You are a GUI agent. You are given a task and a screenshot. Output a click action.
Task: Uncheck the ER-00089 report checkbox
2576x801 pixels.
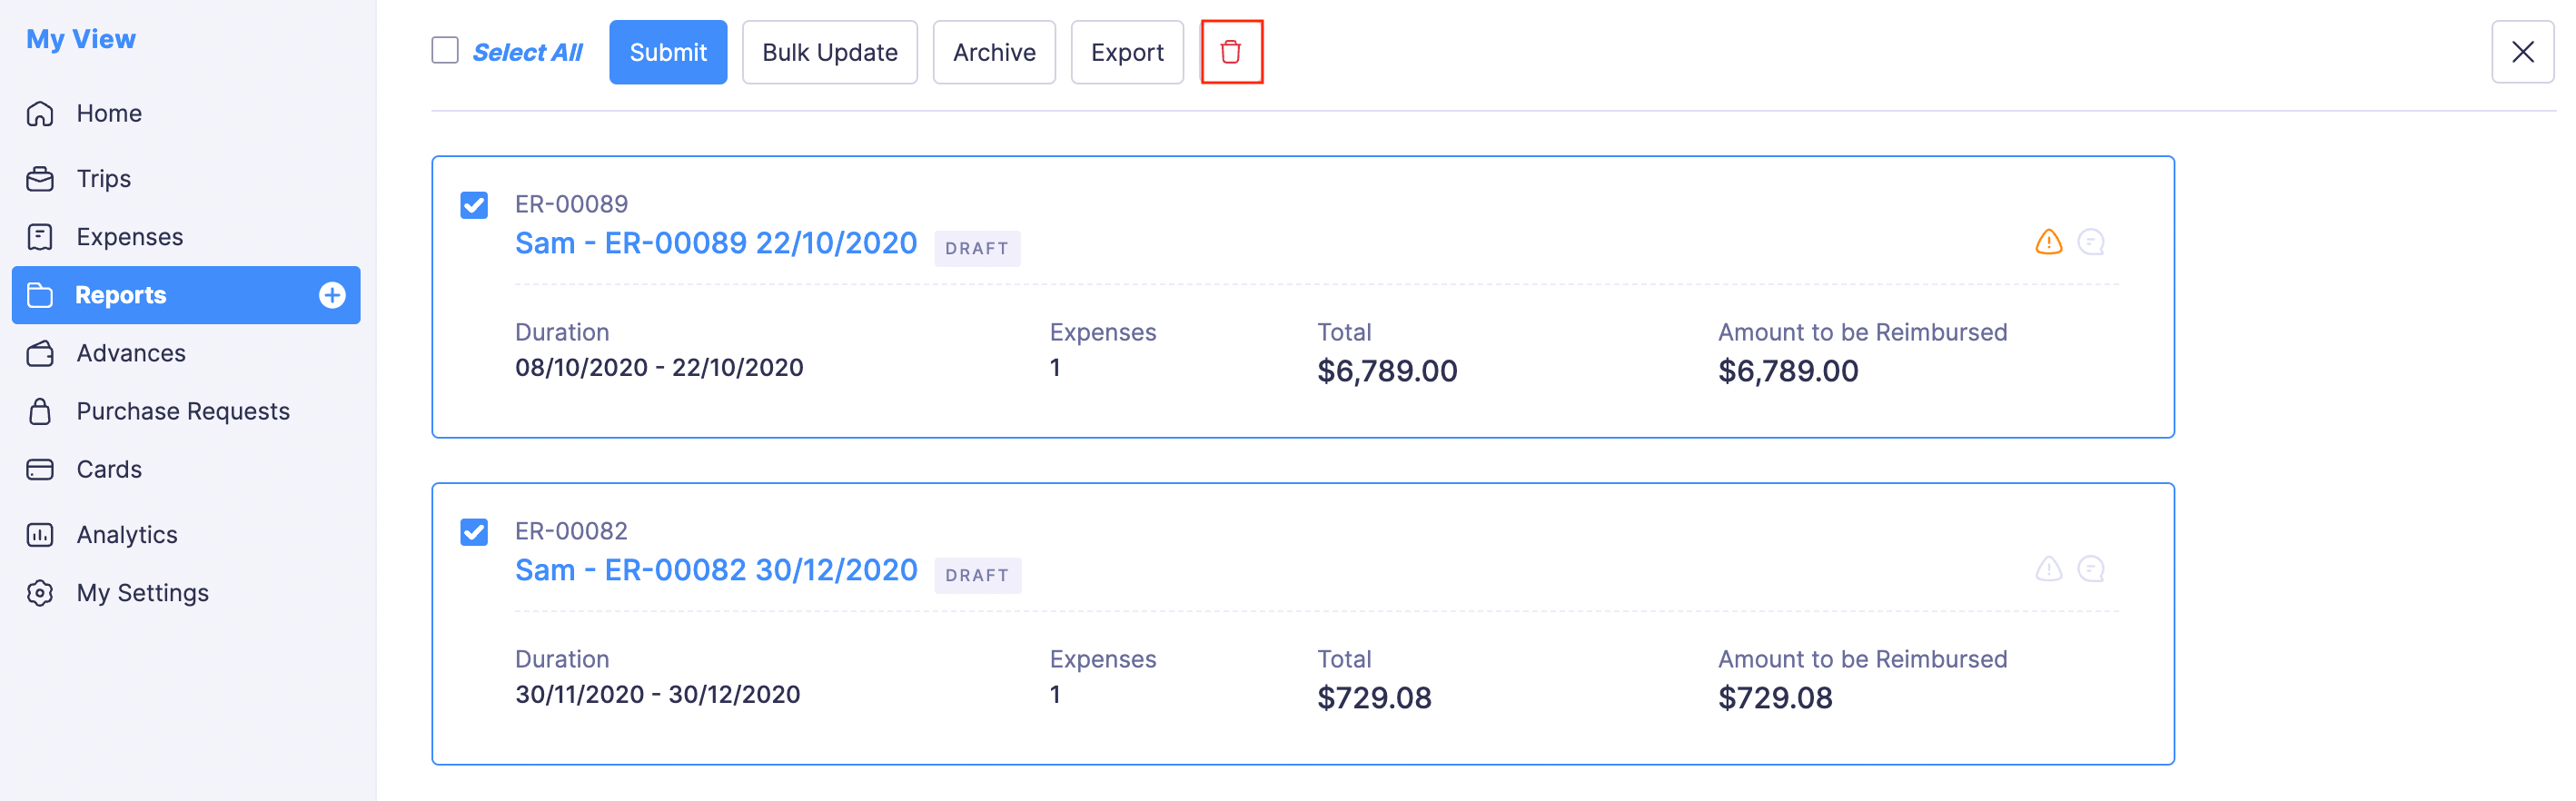tap(474, 205)
